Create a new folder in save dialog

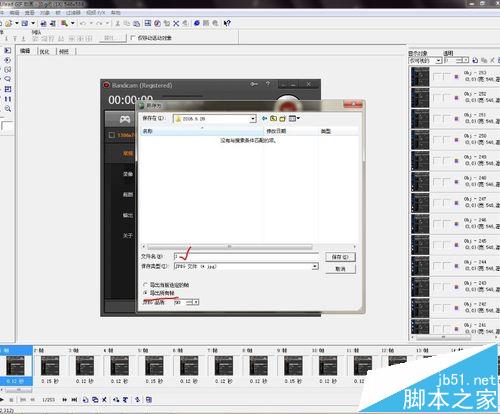click(x=283, y=118)
